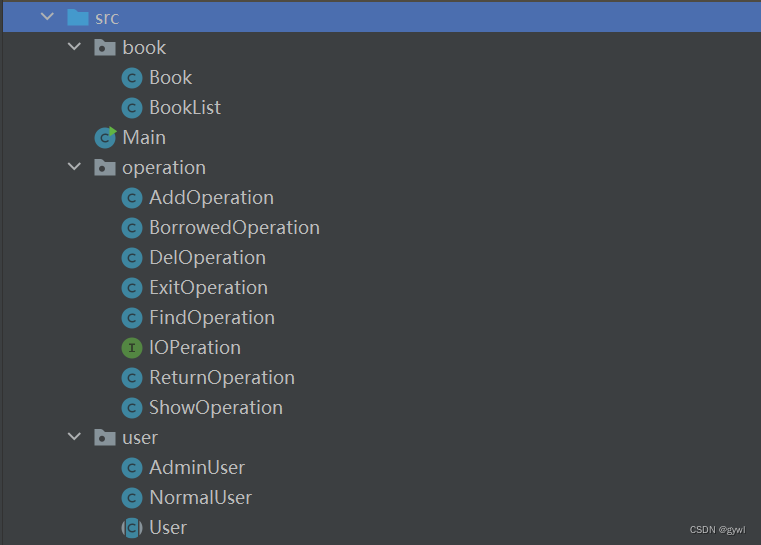Click the class icon beside FindOperation
This screenshot has height=545, width=761.
pos(132,318)
